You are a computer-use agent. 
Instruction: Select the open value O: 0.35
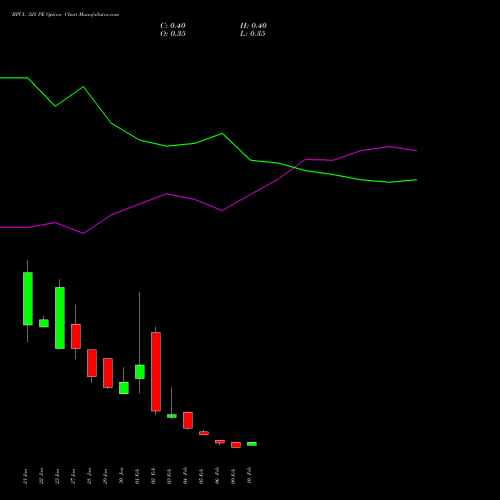pos(173,34)
